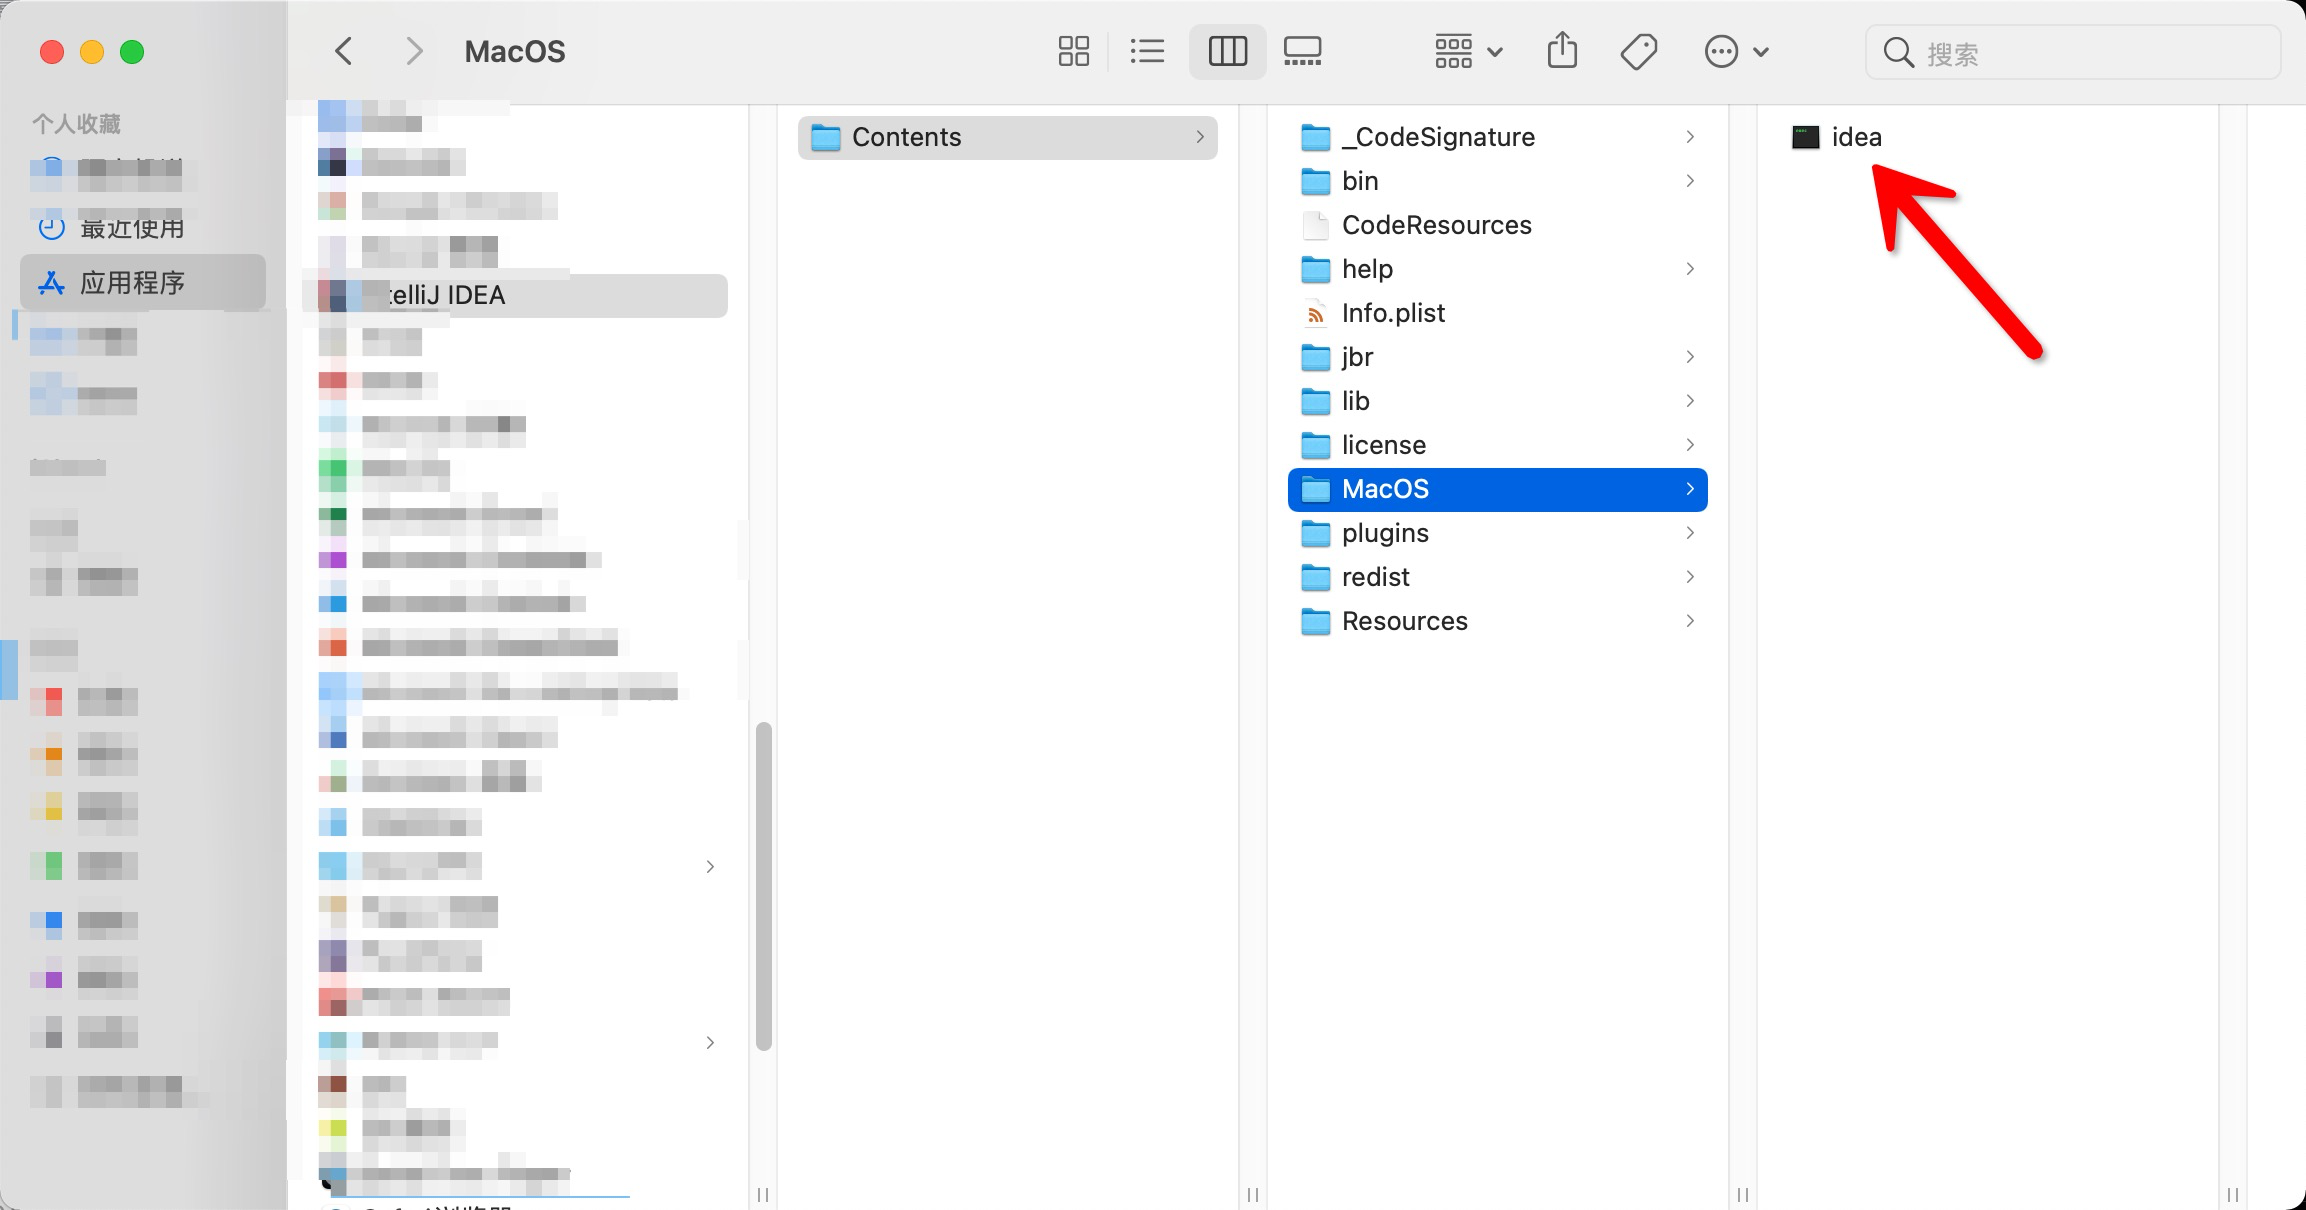Select 最近使用 in the sidebar
2306x1210 pixels.
[x=132, y=227]
